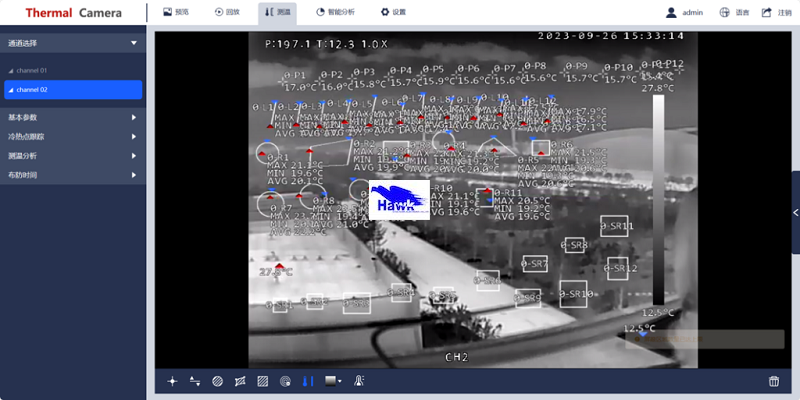Click the temperature alarm icon

[358, 381]
